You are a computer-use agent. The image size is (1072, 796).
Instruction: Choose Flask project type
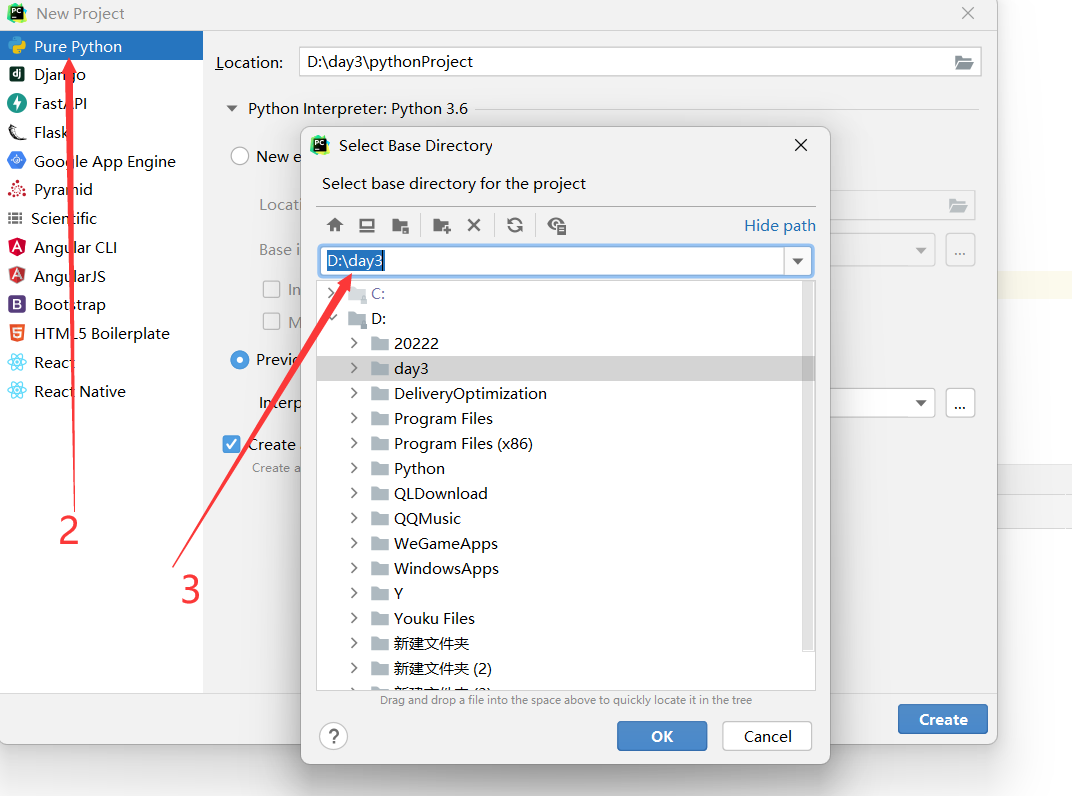click(101, 132)
